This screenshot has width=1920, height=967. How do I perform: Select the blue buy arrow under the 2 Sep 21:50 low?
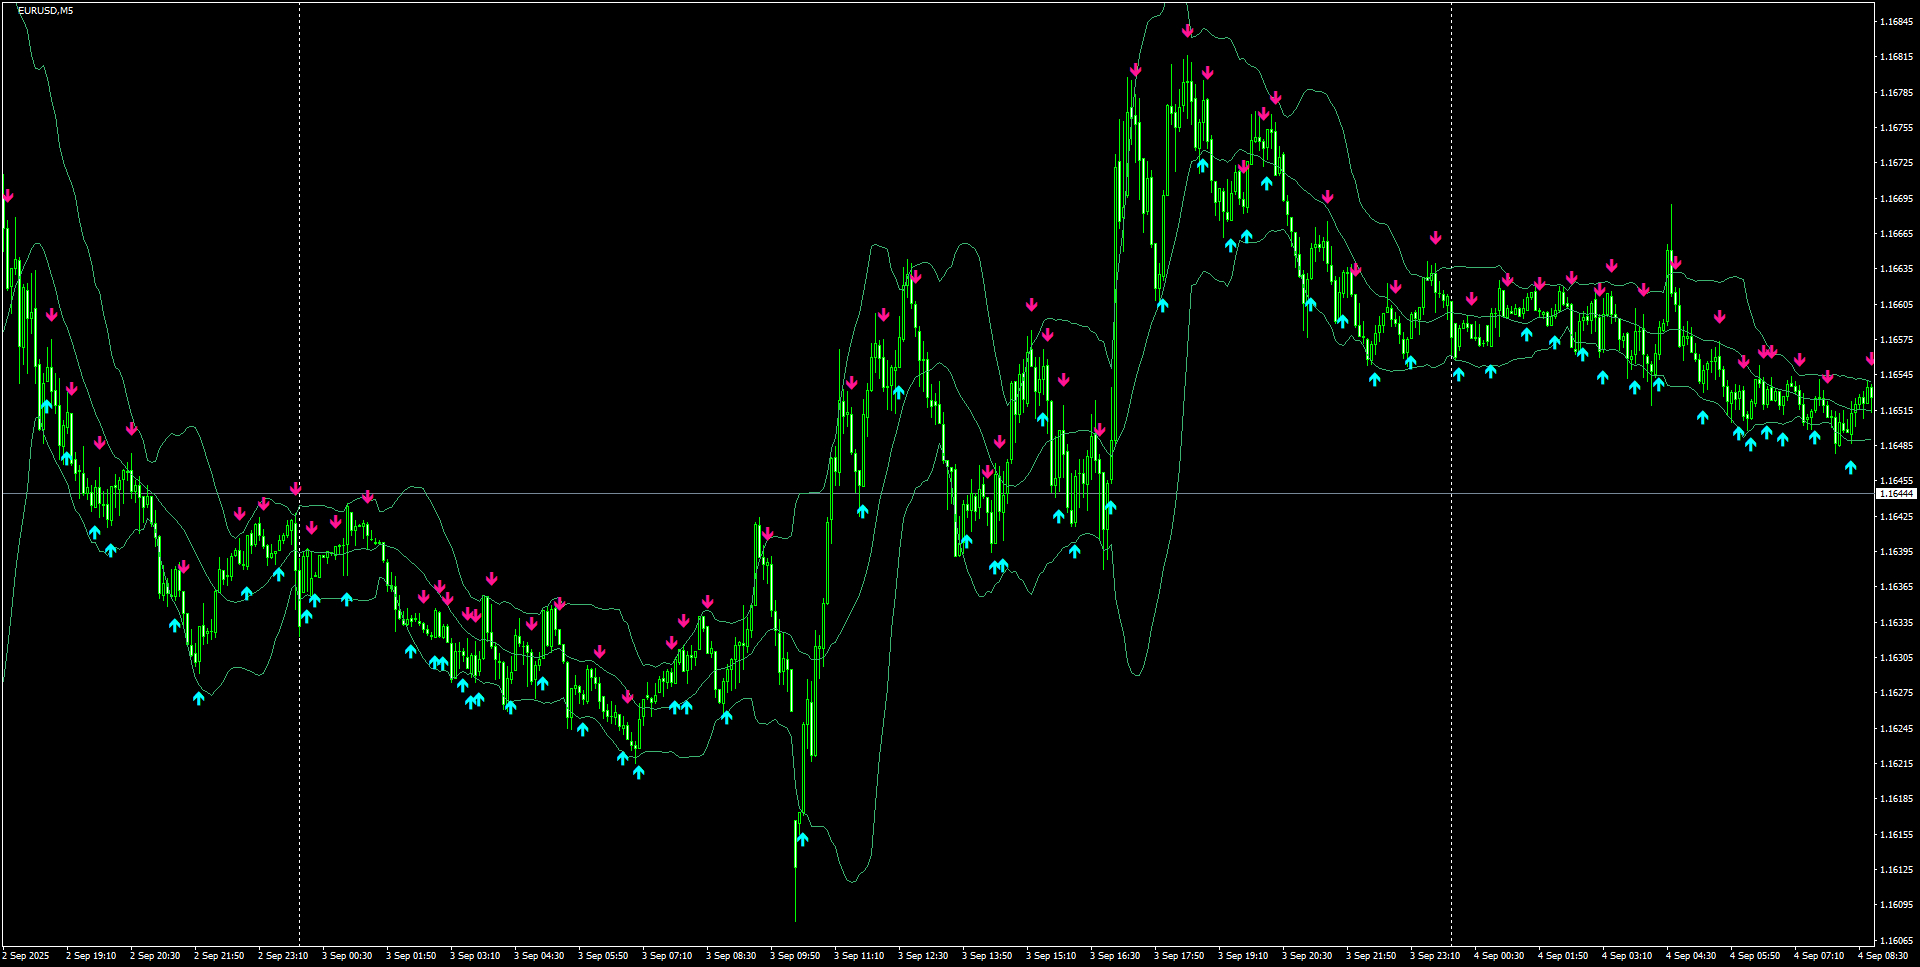point(199,700)
